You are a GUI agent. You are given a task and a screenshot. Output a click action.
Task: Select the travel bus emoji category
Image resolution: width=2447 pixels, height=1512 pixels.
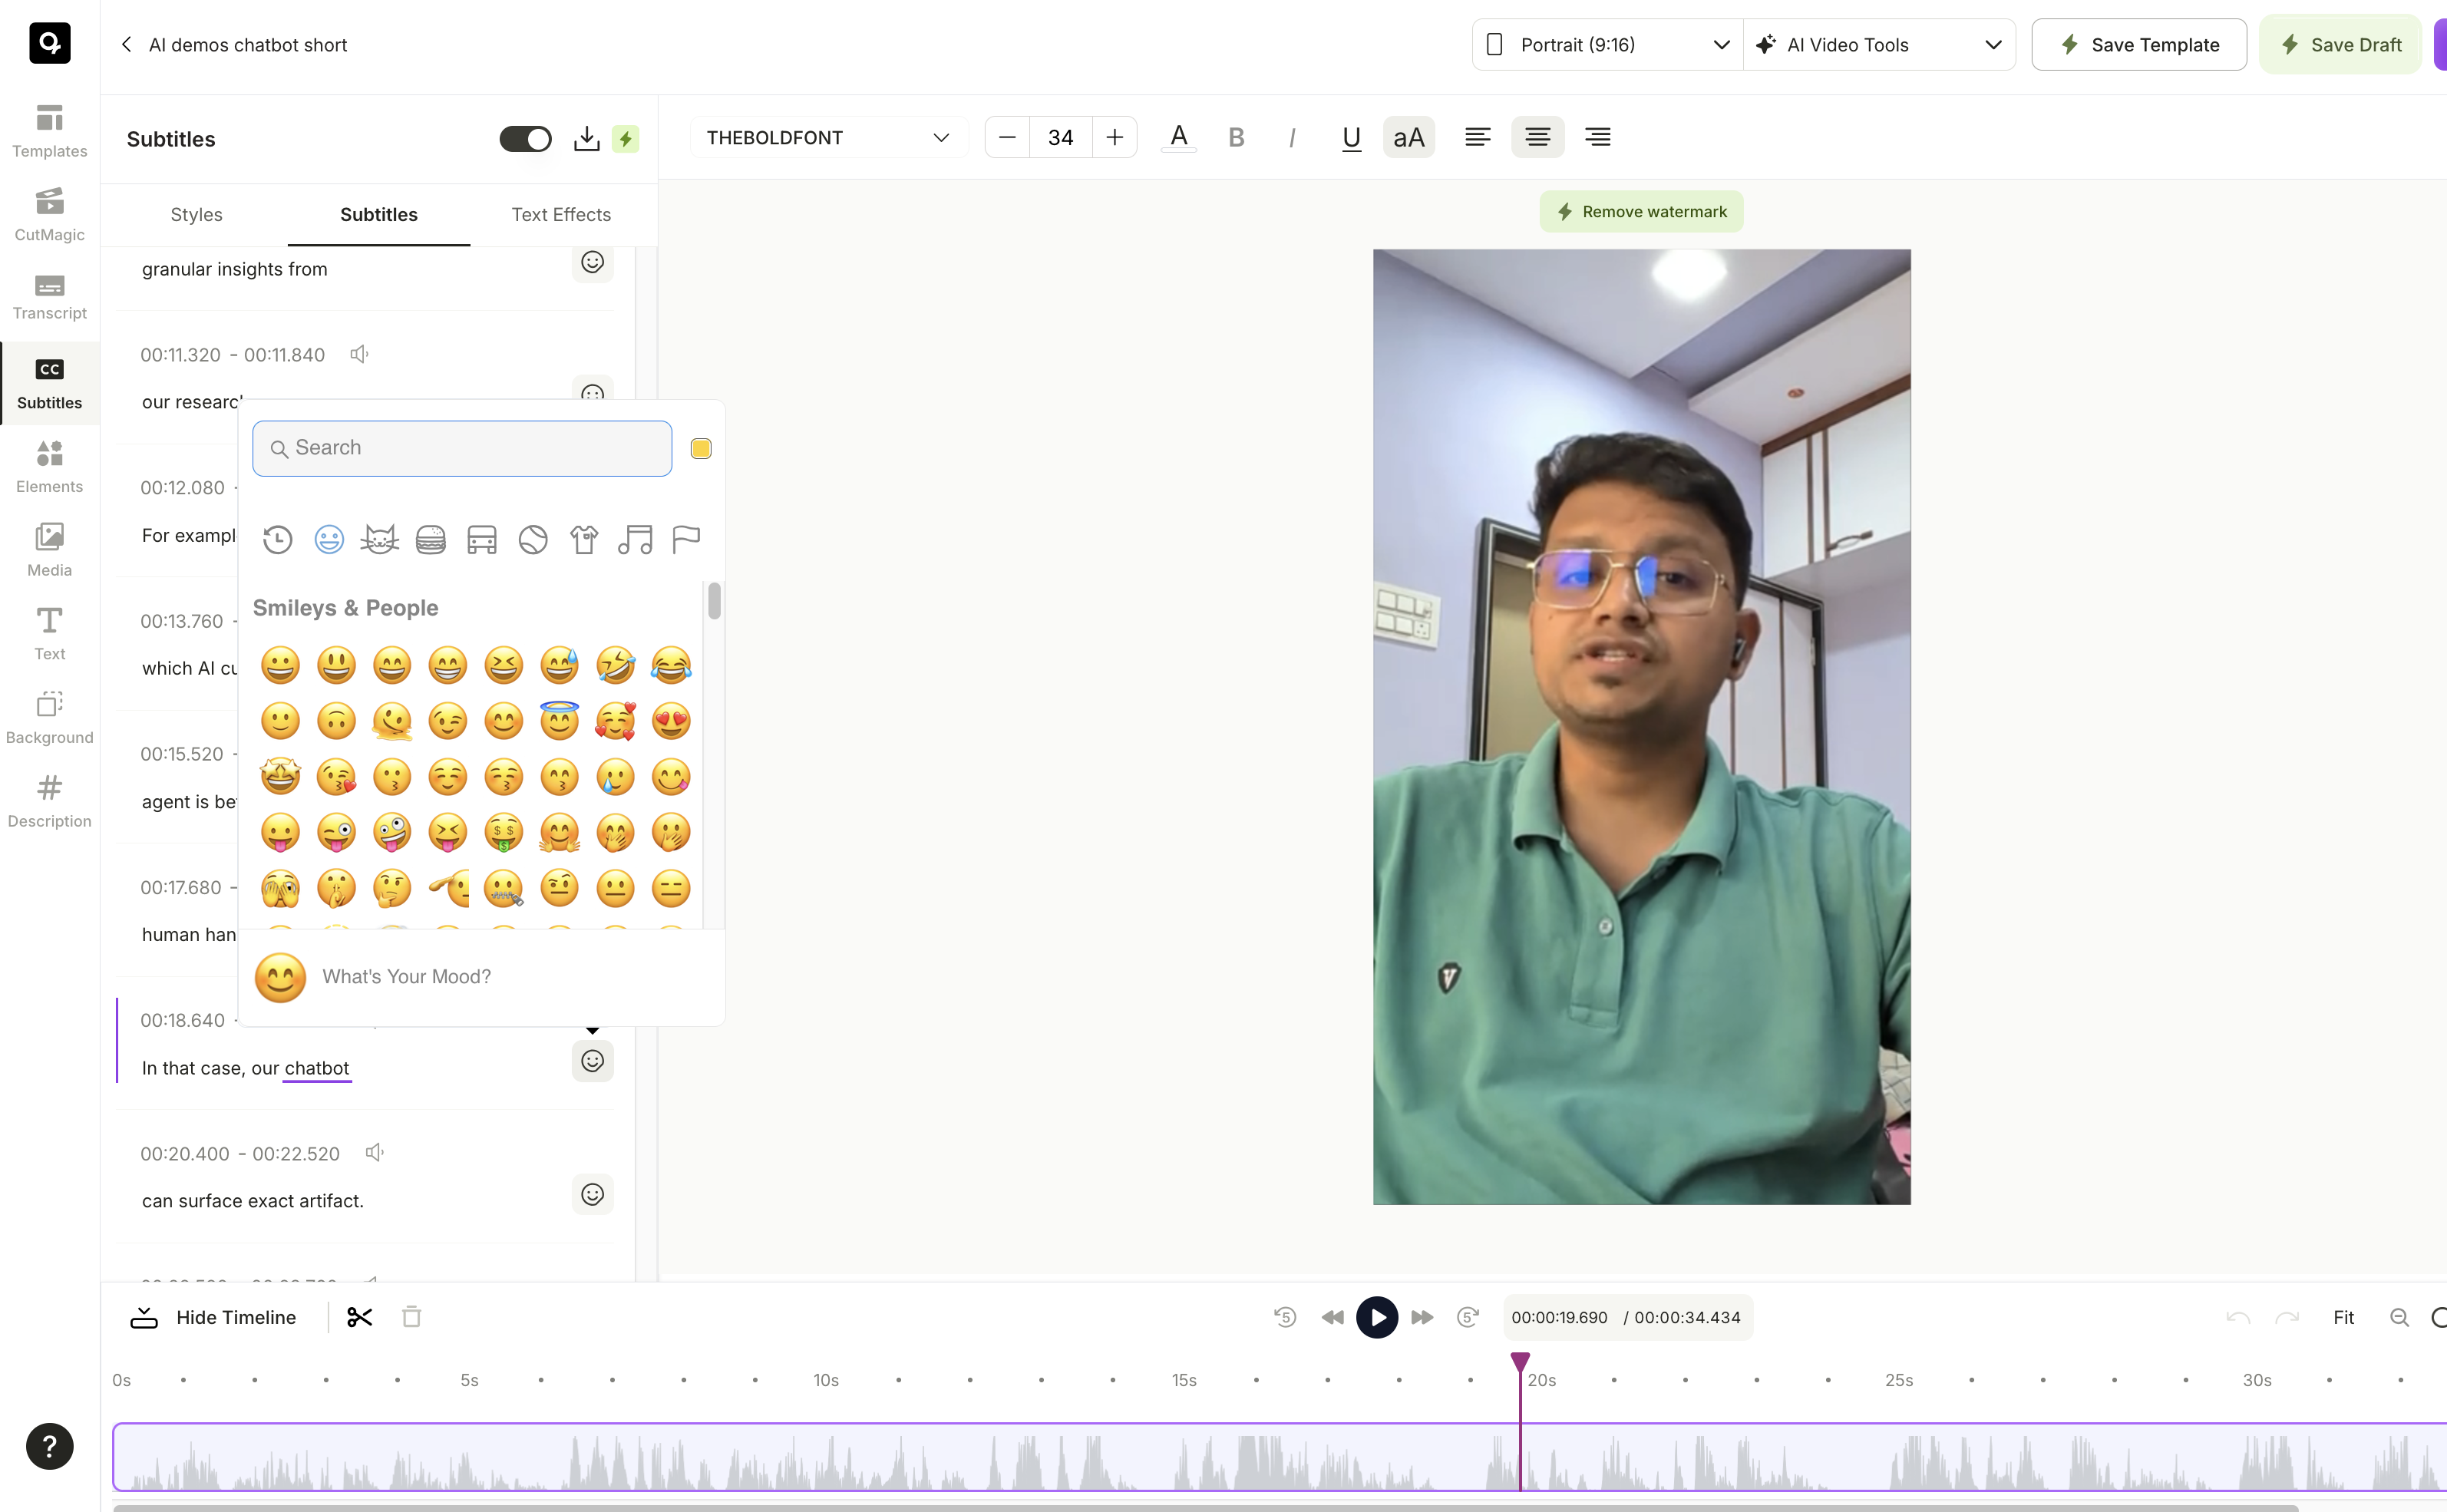coord(482,540)
